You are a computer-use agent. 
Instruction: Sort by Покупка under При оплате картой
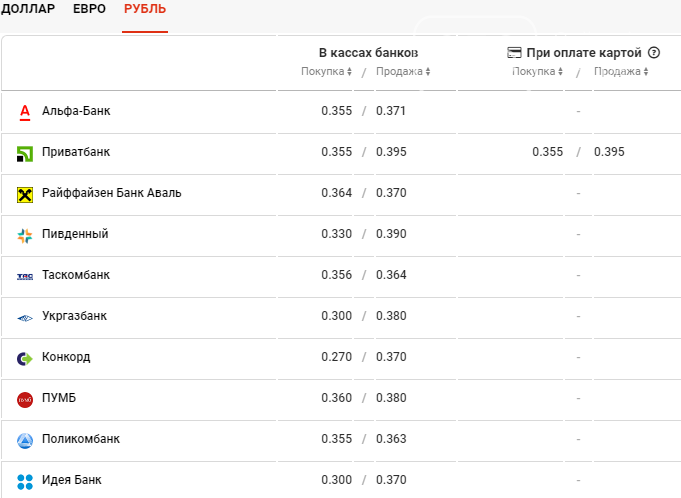click(x=538, y=72)
